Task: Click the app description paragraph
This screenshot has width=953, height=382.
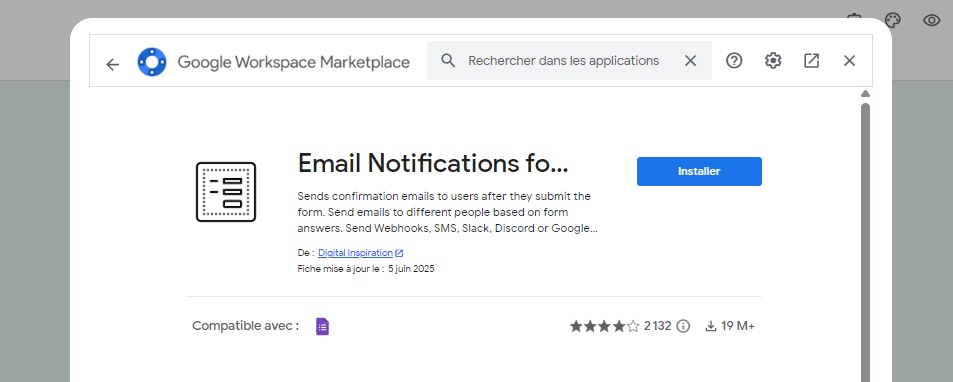Action: click(448, 213)
